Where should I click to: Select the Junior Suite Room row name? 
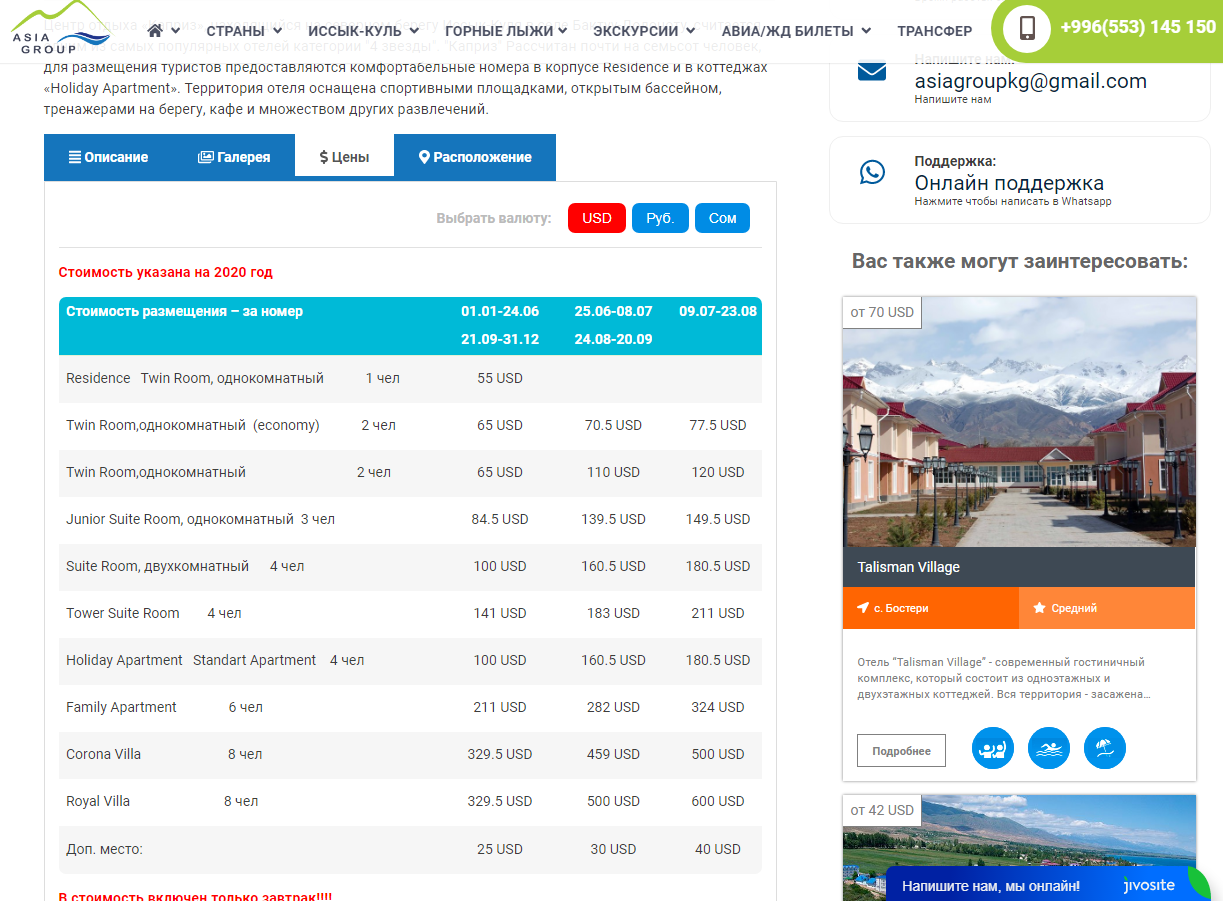(x=180, y=519)
